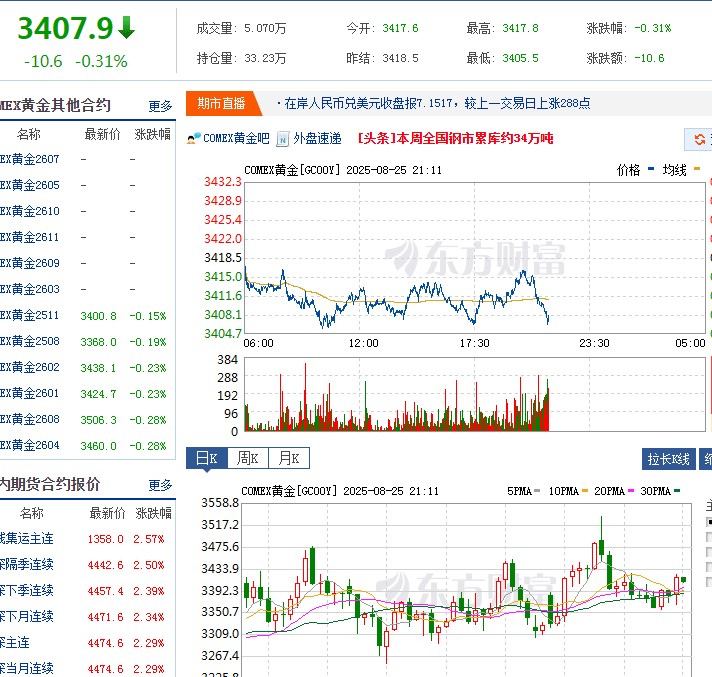
Task: Click the 成交量 value 5.070万
Action: click(265, 29)
